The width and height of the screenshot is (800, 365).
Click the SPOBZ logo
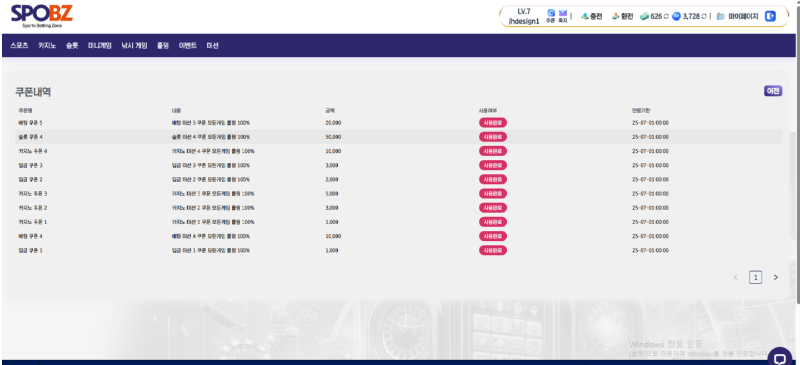click(x=42, y=15)
